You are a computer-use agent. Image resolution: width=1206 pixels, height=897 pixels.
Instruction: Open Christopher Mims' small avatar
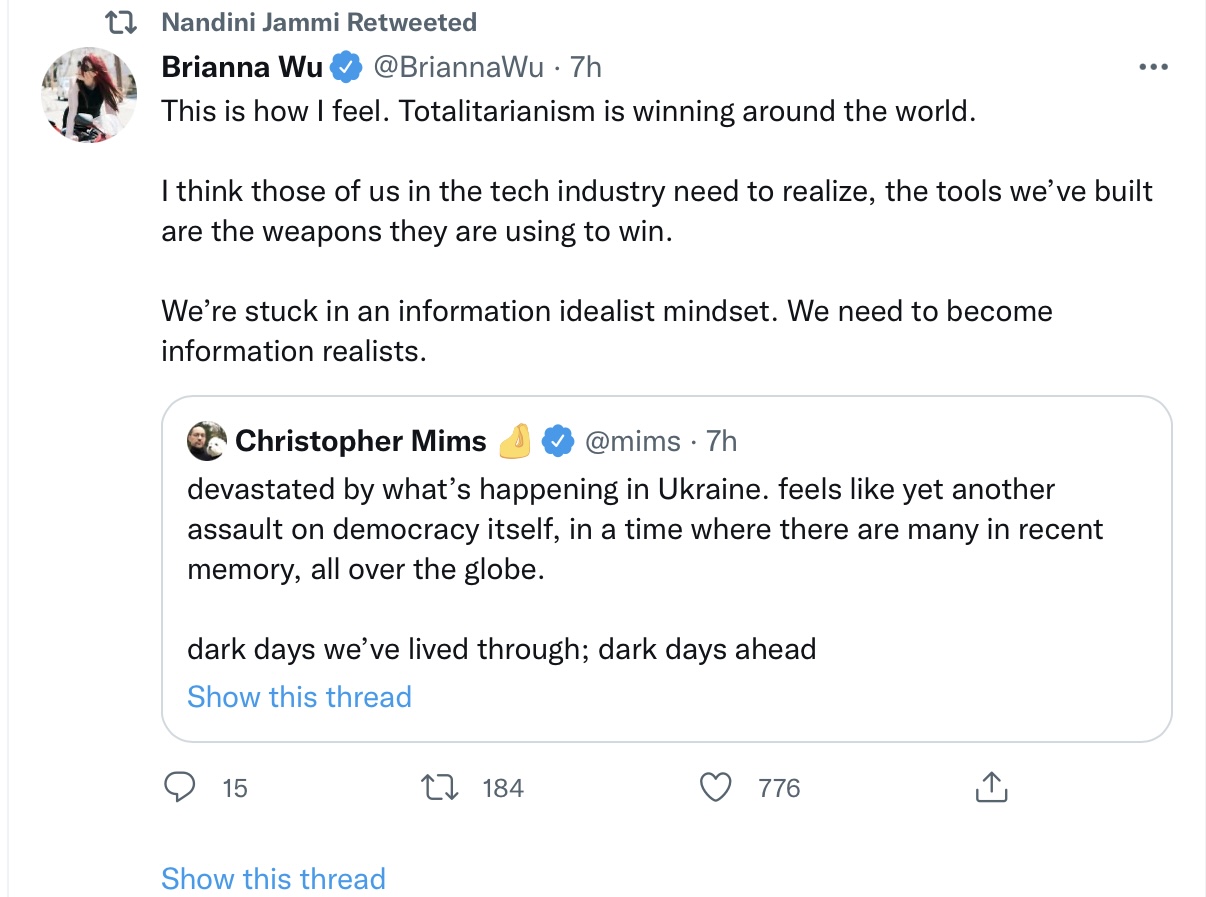(207, 441)
